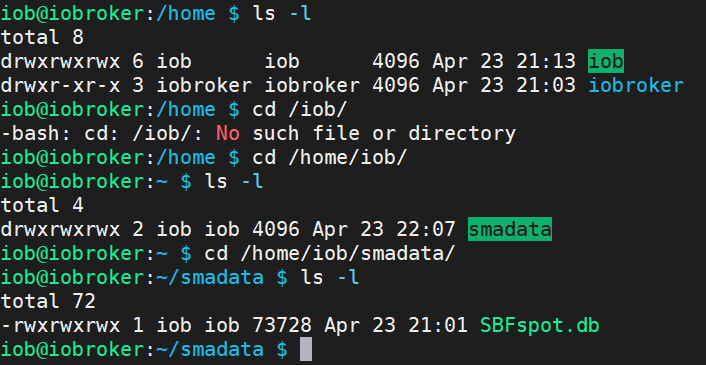Click the timestamp 21:13 on iob row

[546, 61]
